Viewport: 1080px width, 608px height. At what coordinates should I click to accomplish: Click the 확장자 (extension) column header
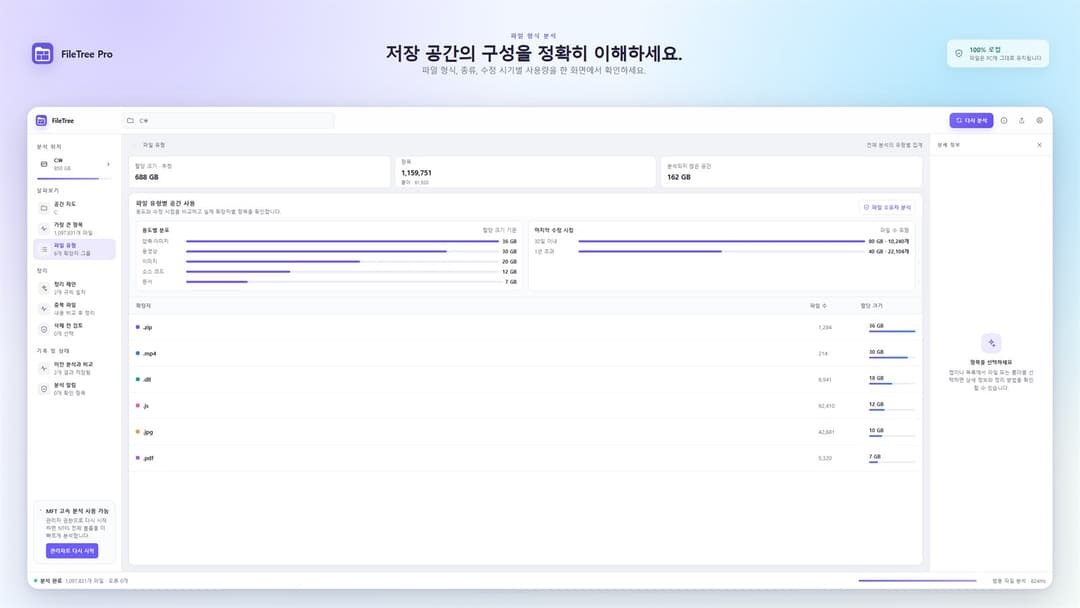pyautogui.click(x=143, y=306)
